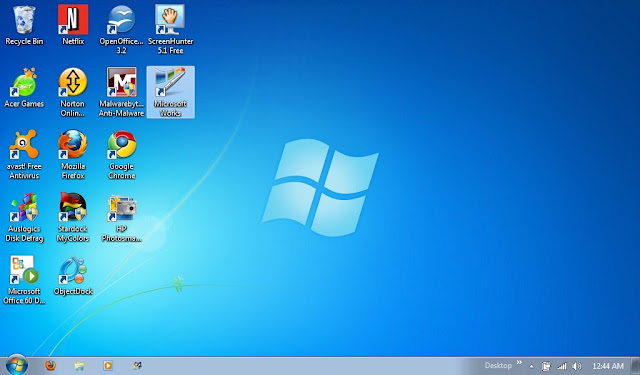Select ScreenHunter 5.1 Free shortcut
Viewport: 640px width, 375px height.
pos(170,30)
